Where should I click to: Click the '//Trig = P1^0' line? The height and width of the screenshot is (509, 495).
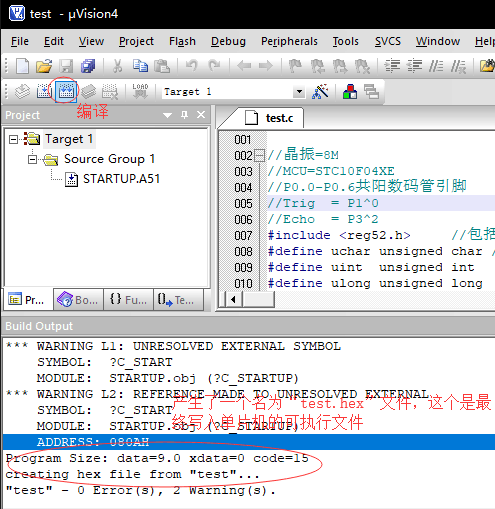click(x=323, y=203)
